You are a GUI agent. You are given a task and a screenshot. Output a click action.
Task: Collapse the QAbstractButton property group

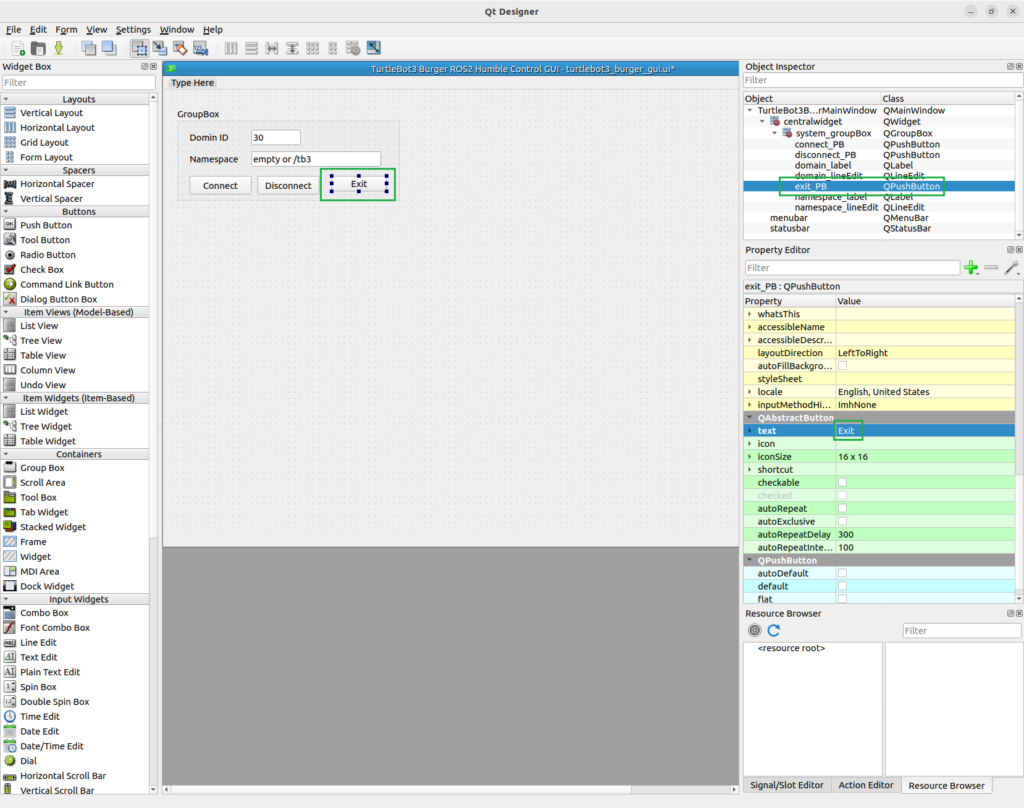[x=750, y=417]
